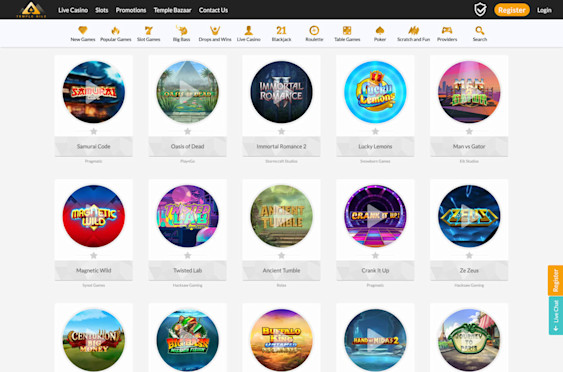This screenshot has width=563, height=372.
Task: Open the Slots top menu item
Action: coord(102,10)
